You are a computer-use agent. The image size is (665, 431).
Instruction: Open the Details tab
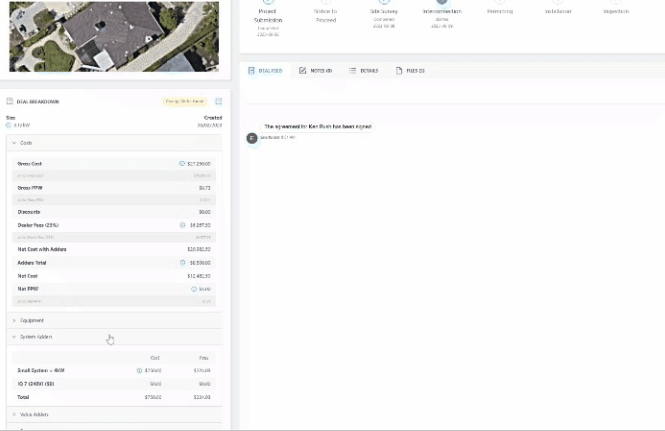[363, 71]
